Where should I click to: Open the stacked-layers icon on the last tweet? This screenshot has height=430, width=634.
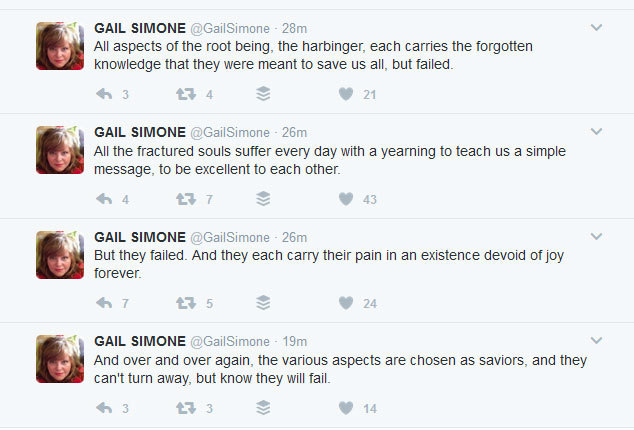click(x=264, y=408)
